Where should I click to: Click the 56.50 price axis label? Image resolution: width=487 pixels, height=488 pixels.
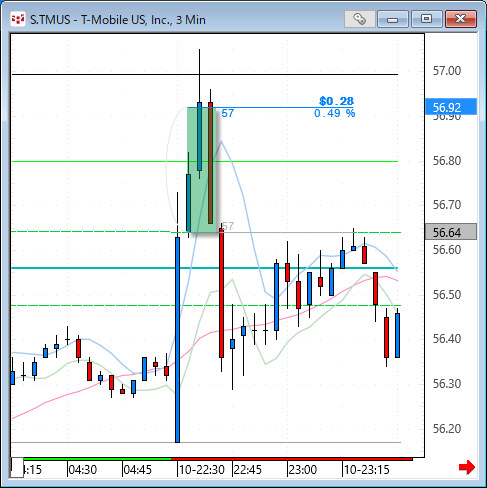(x=447, y=295)
